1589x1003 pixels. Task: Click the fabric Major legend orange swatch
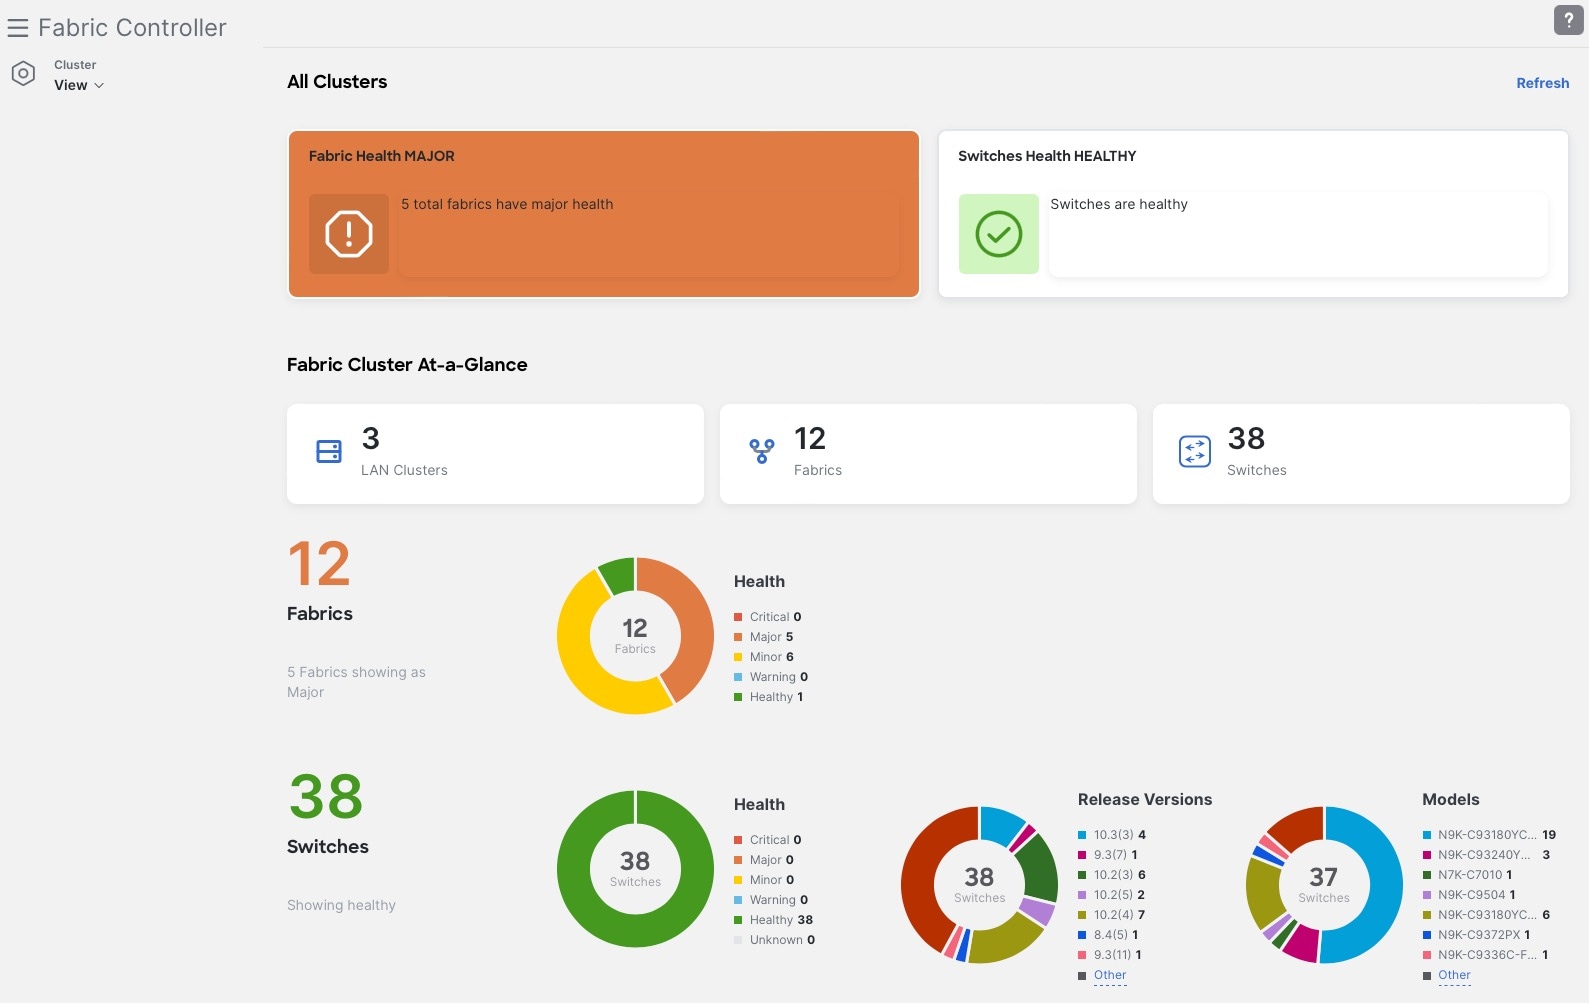pos(738,637)
